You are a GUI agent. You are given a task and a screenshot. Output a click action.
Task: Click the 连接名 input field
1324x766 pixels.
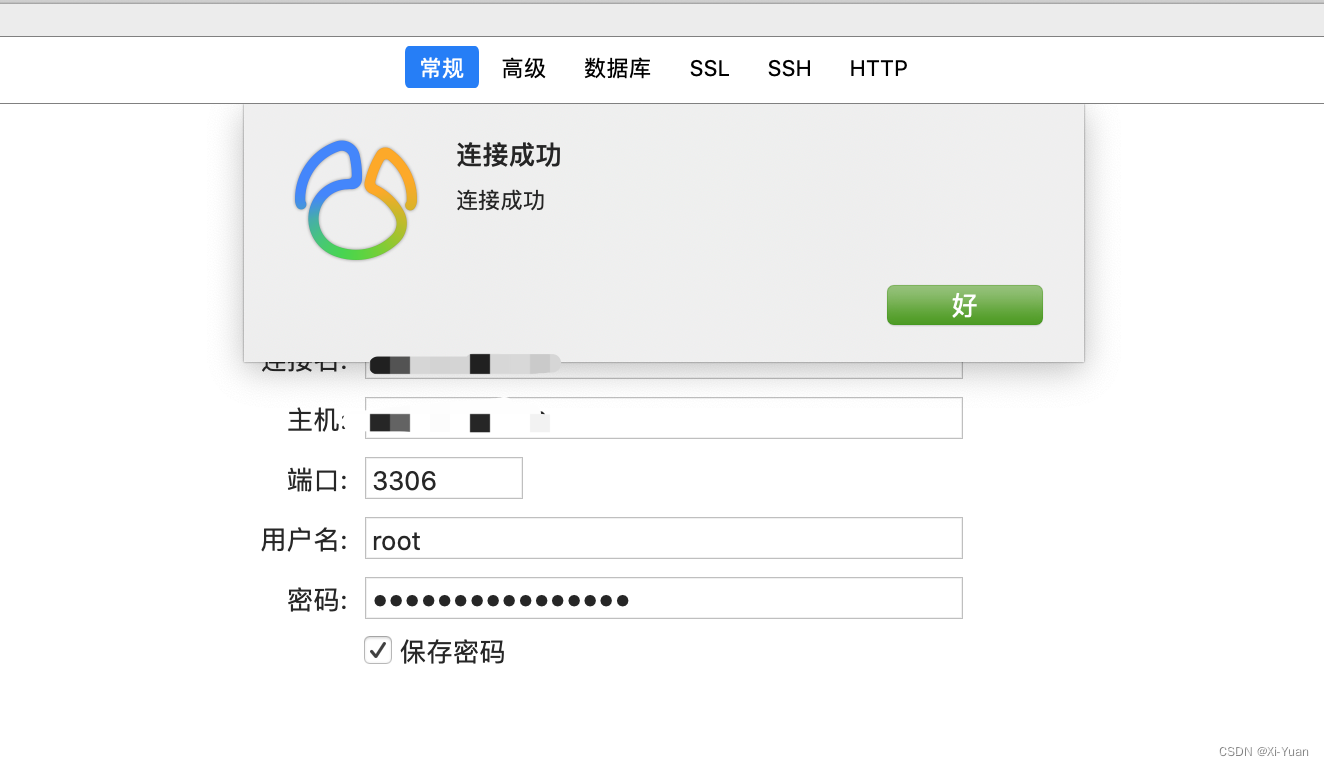663,368
